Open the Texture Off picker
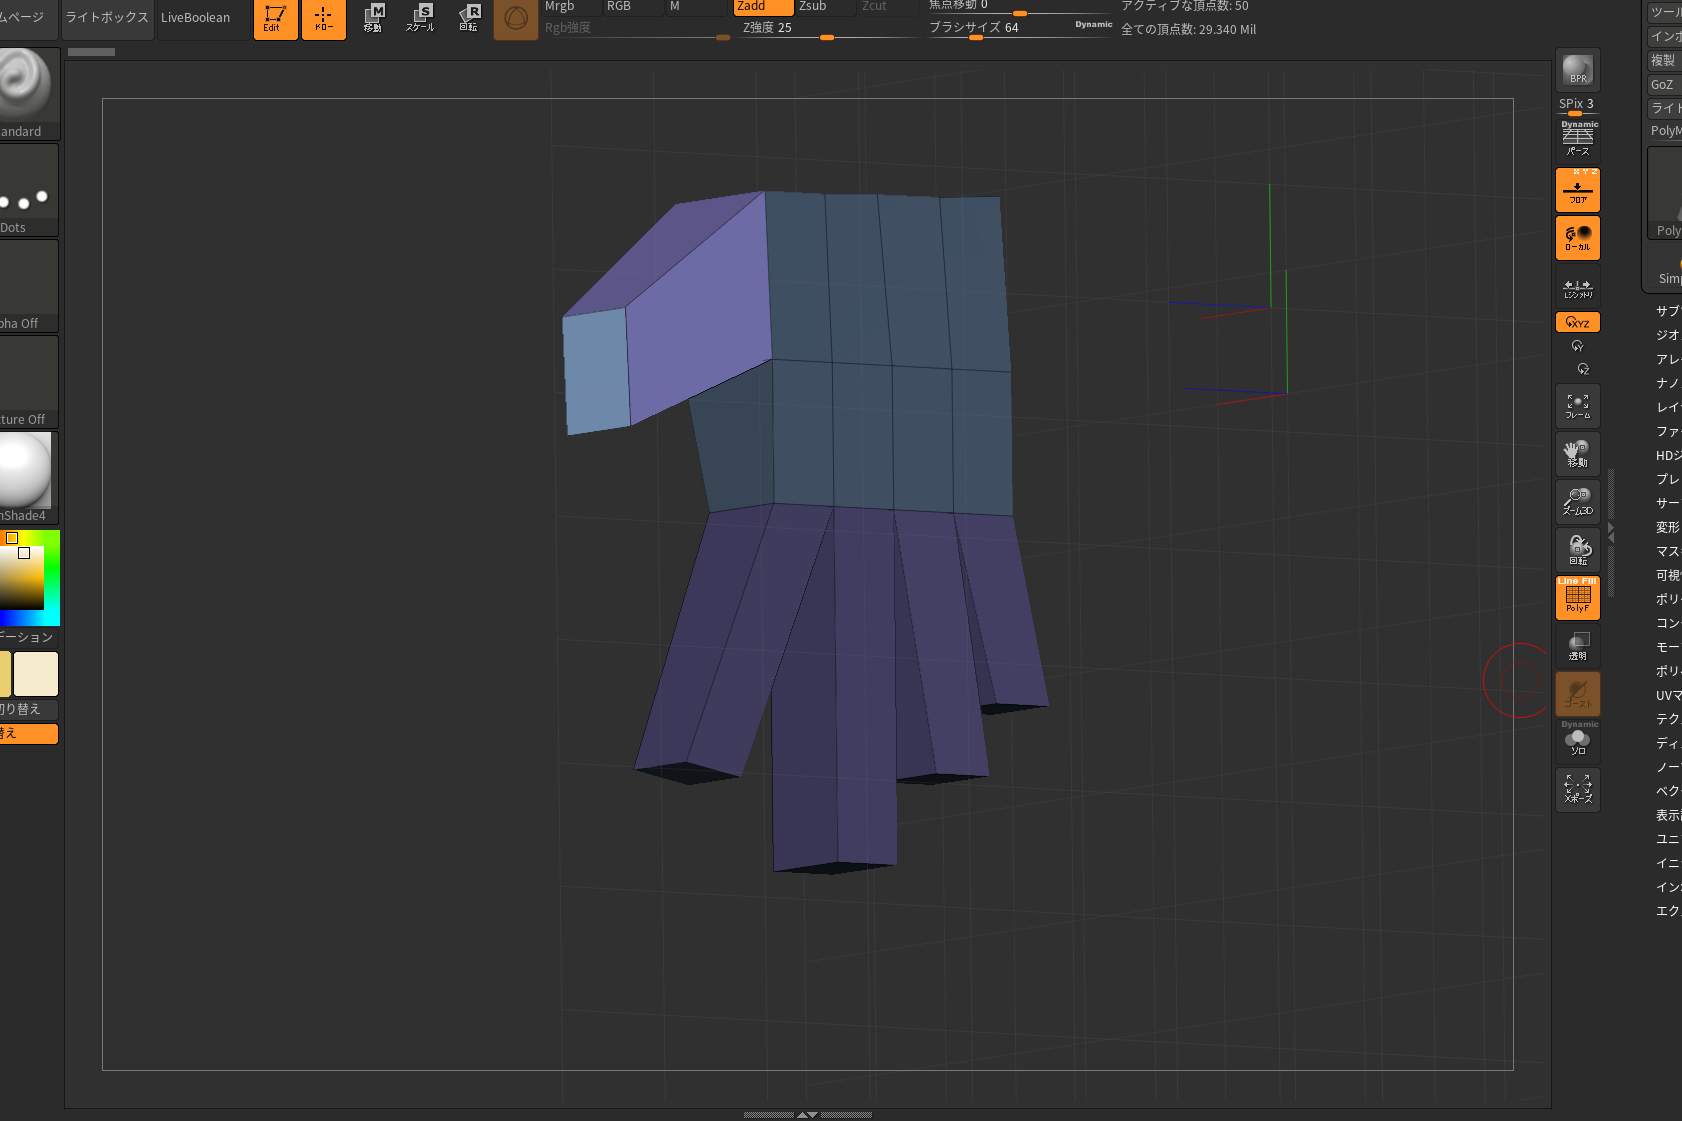The height and width of the screenshot is (1121, 1682). (26, 382)
